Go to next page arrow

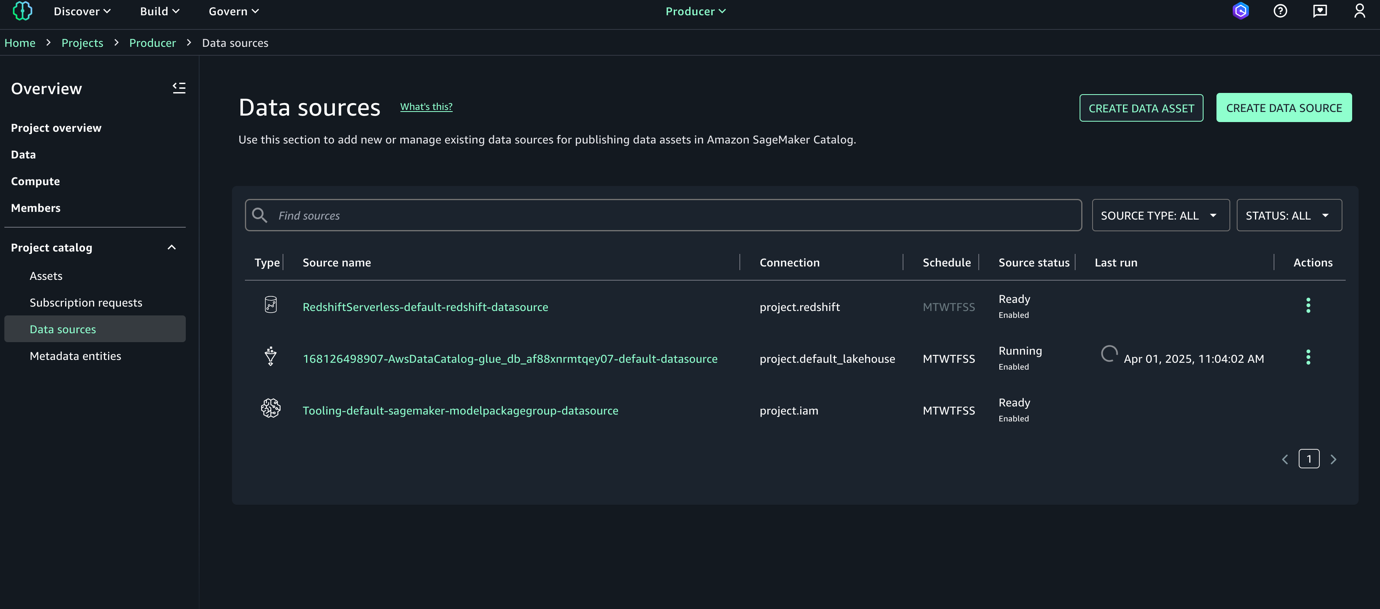(1333, 459)
